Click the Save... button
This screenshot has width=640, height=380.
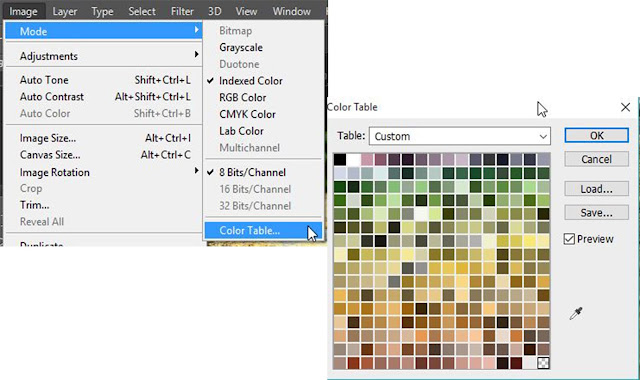pos(596,213)
